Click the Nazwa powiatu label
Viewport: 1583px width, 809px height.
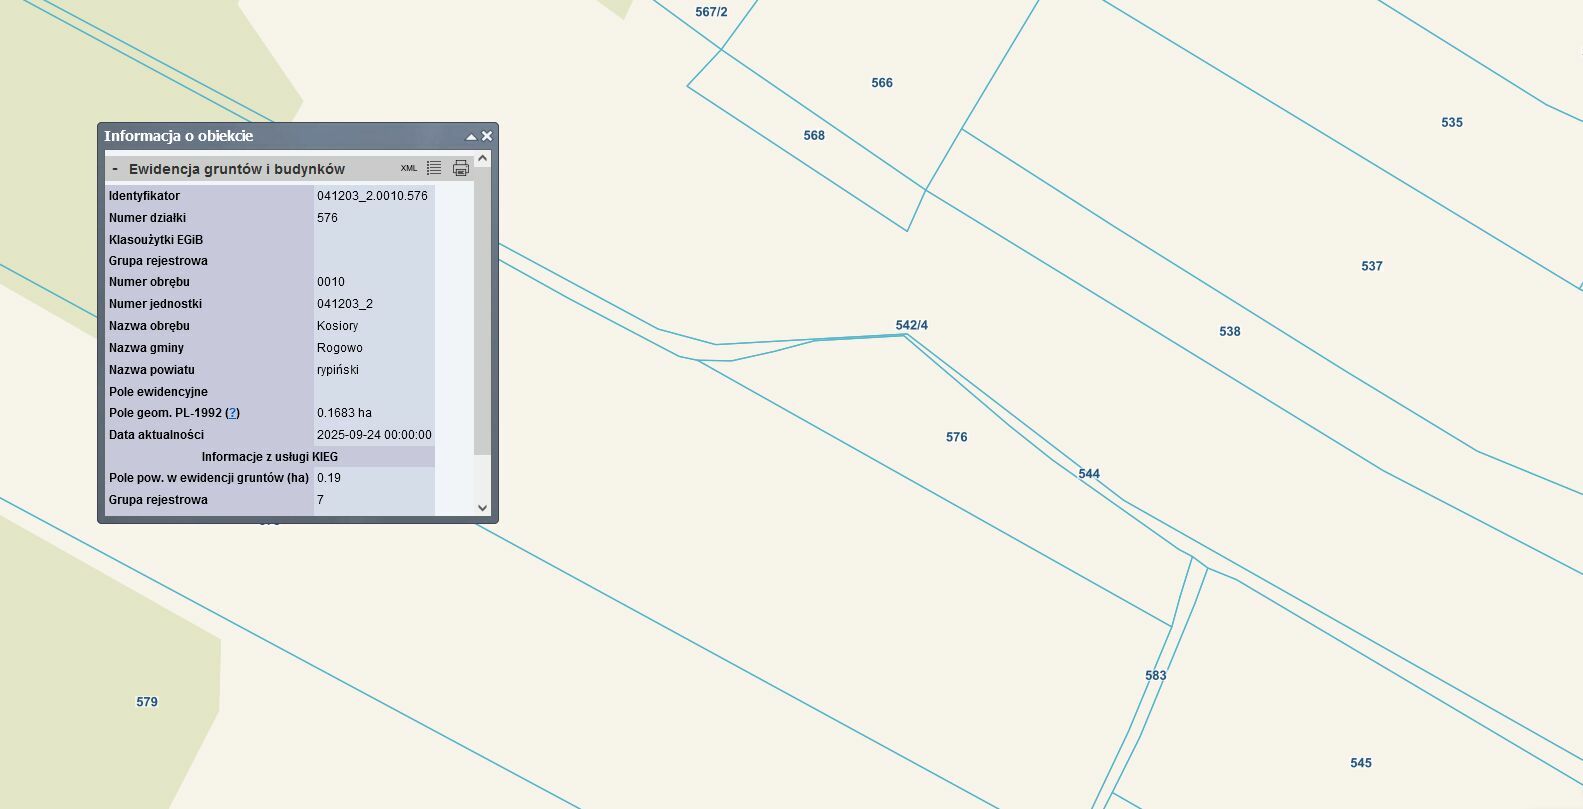pyautogui.click(x=152, y=370)
